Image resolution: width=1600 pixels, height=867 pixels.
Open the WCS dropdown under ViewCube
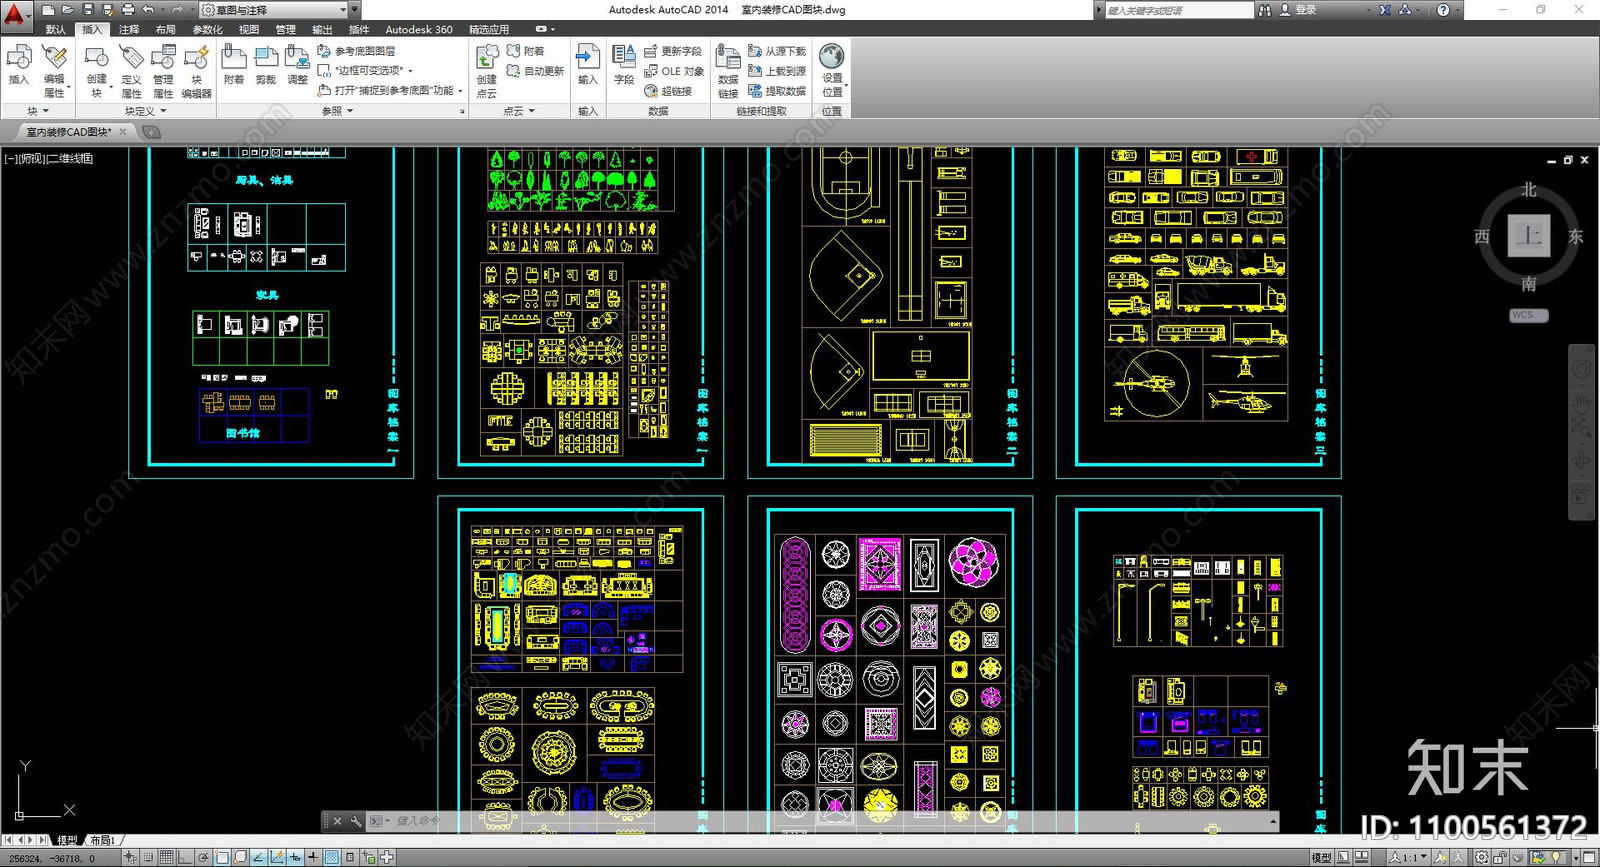(1528, 315)
